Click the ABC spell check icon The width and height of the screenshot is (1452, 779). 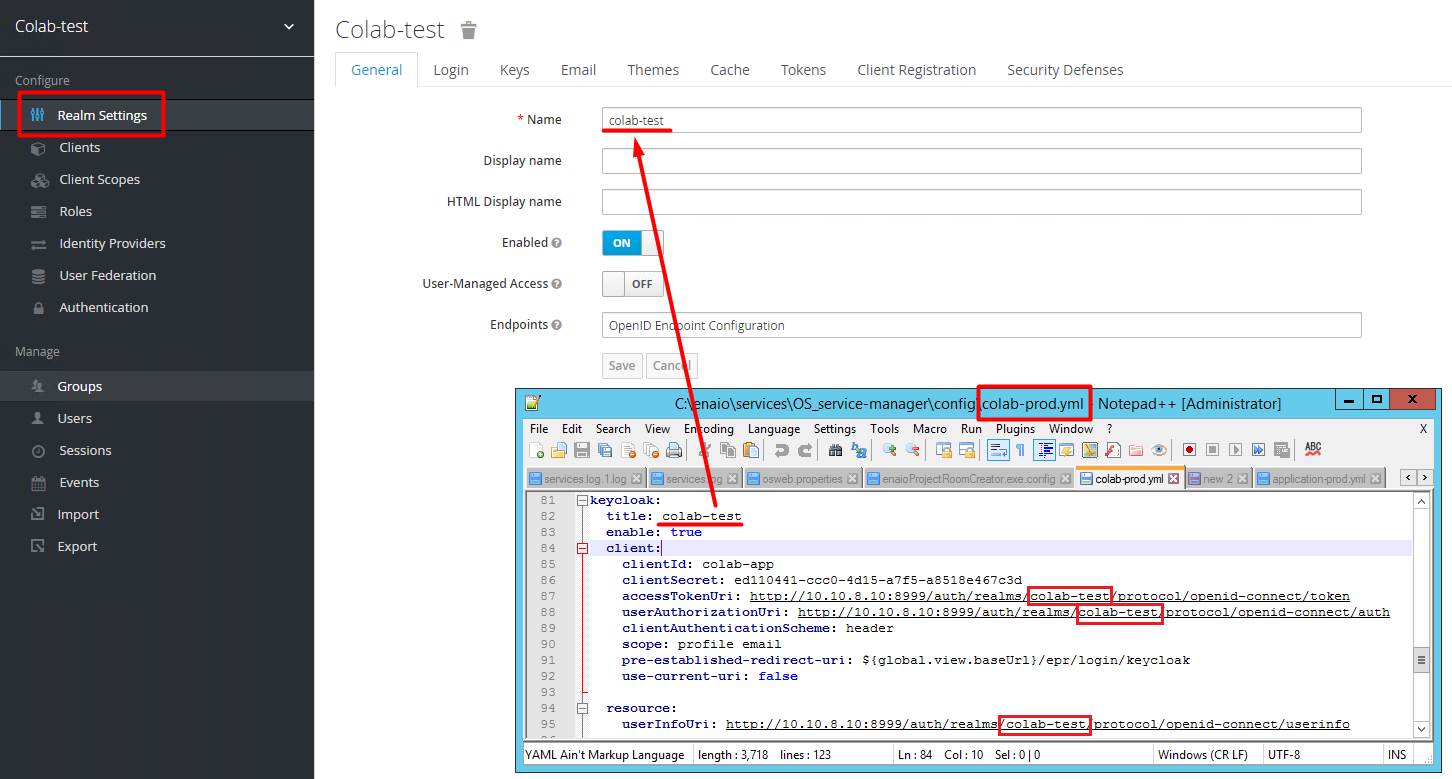point(1313,450)
